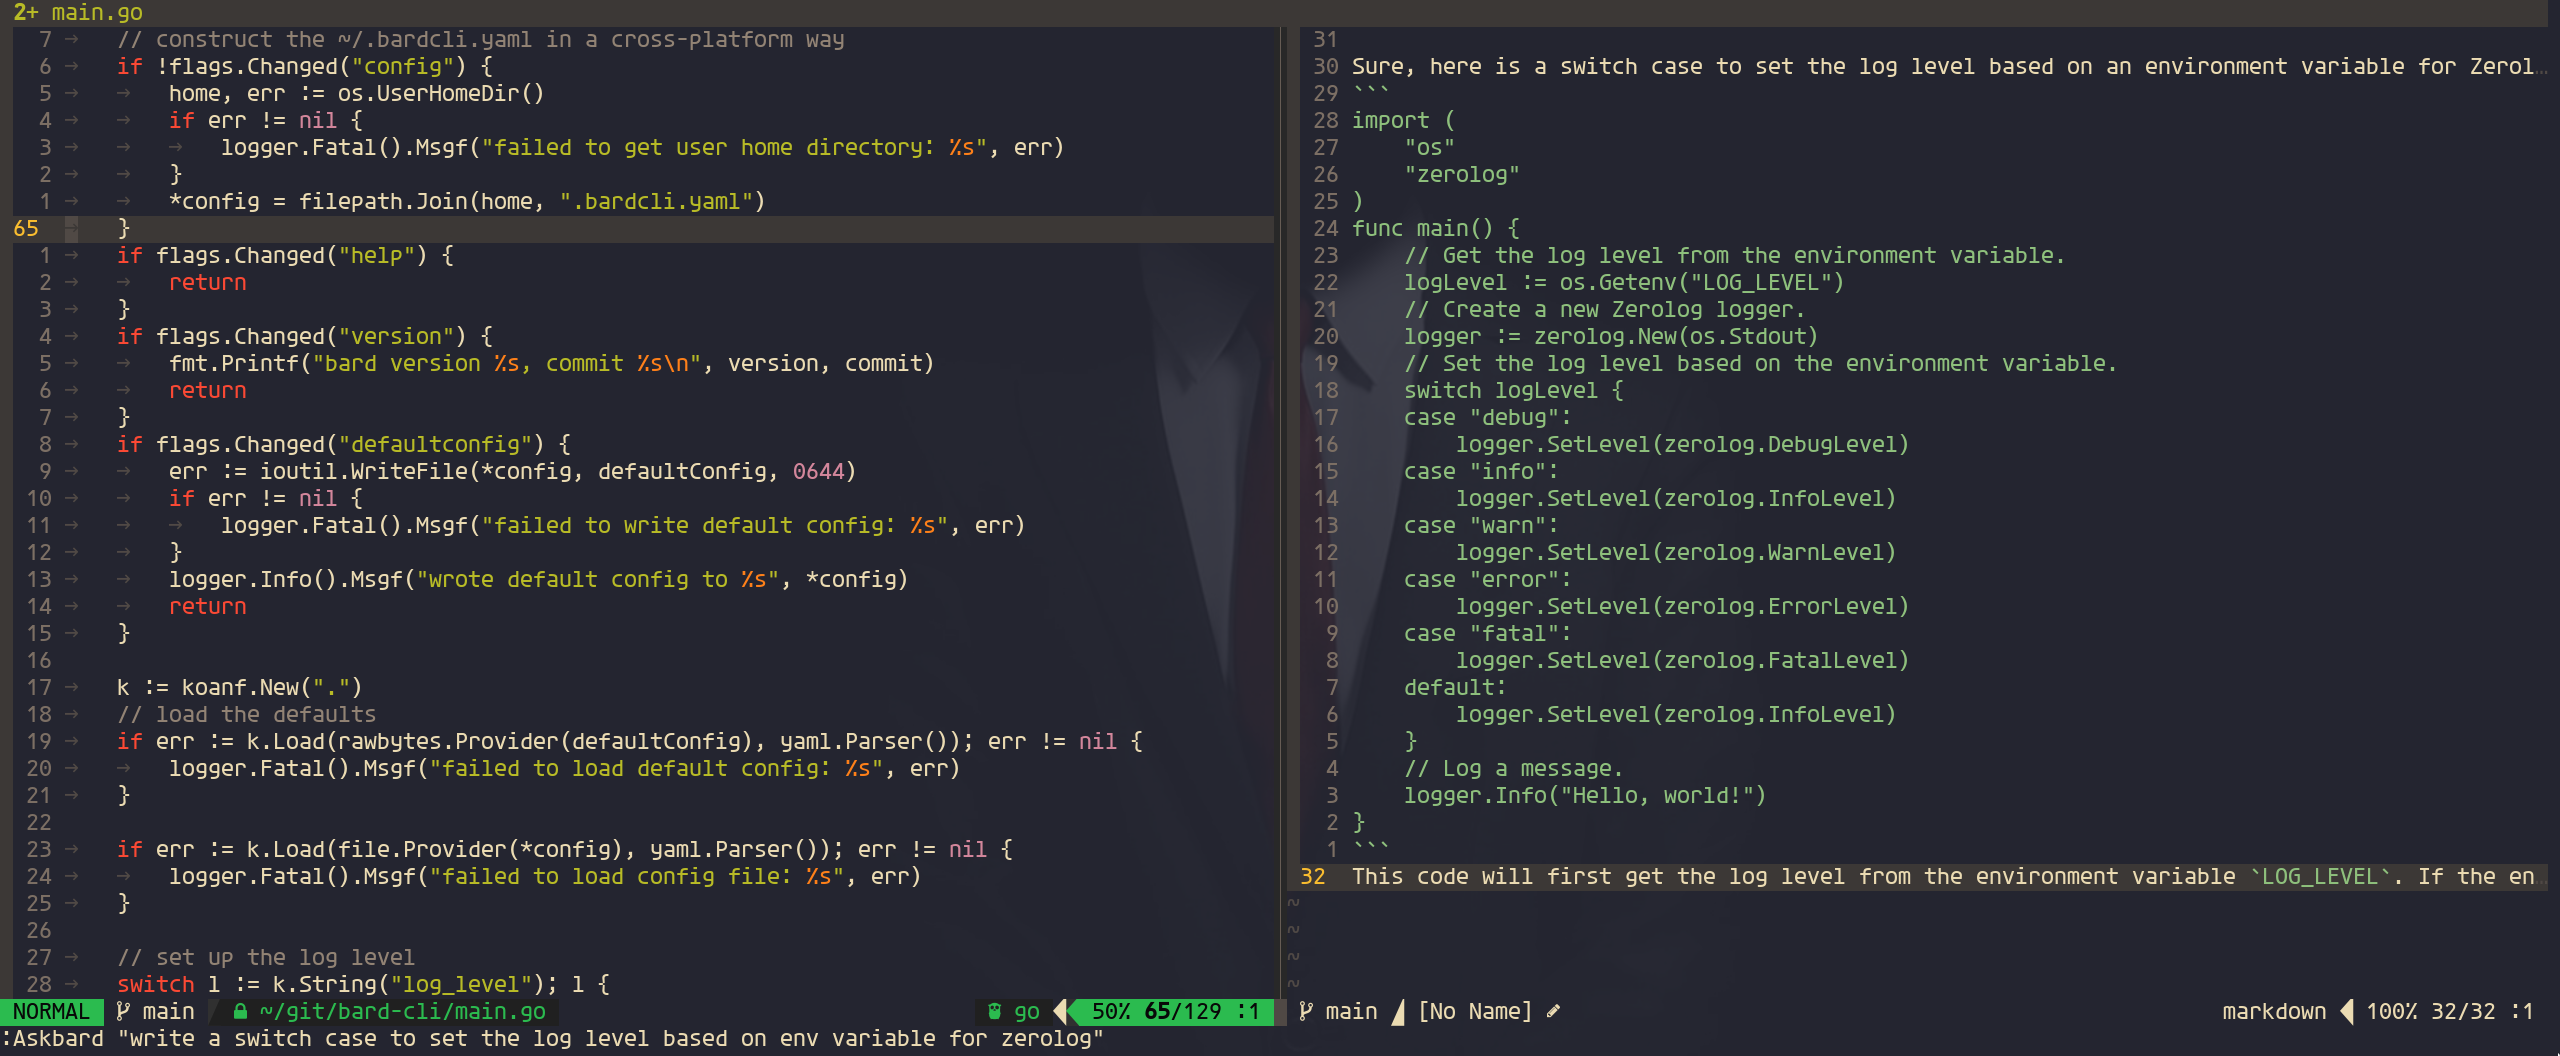Screen dimensions: 2560x1056
Task: Select the '2+ main.go' tab at top
Action: (x=77, y=12)
